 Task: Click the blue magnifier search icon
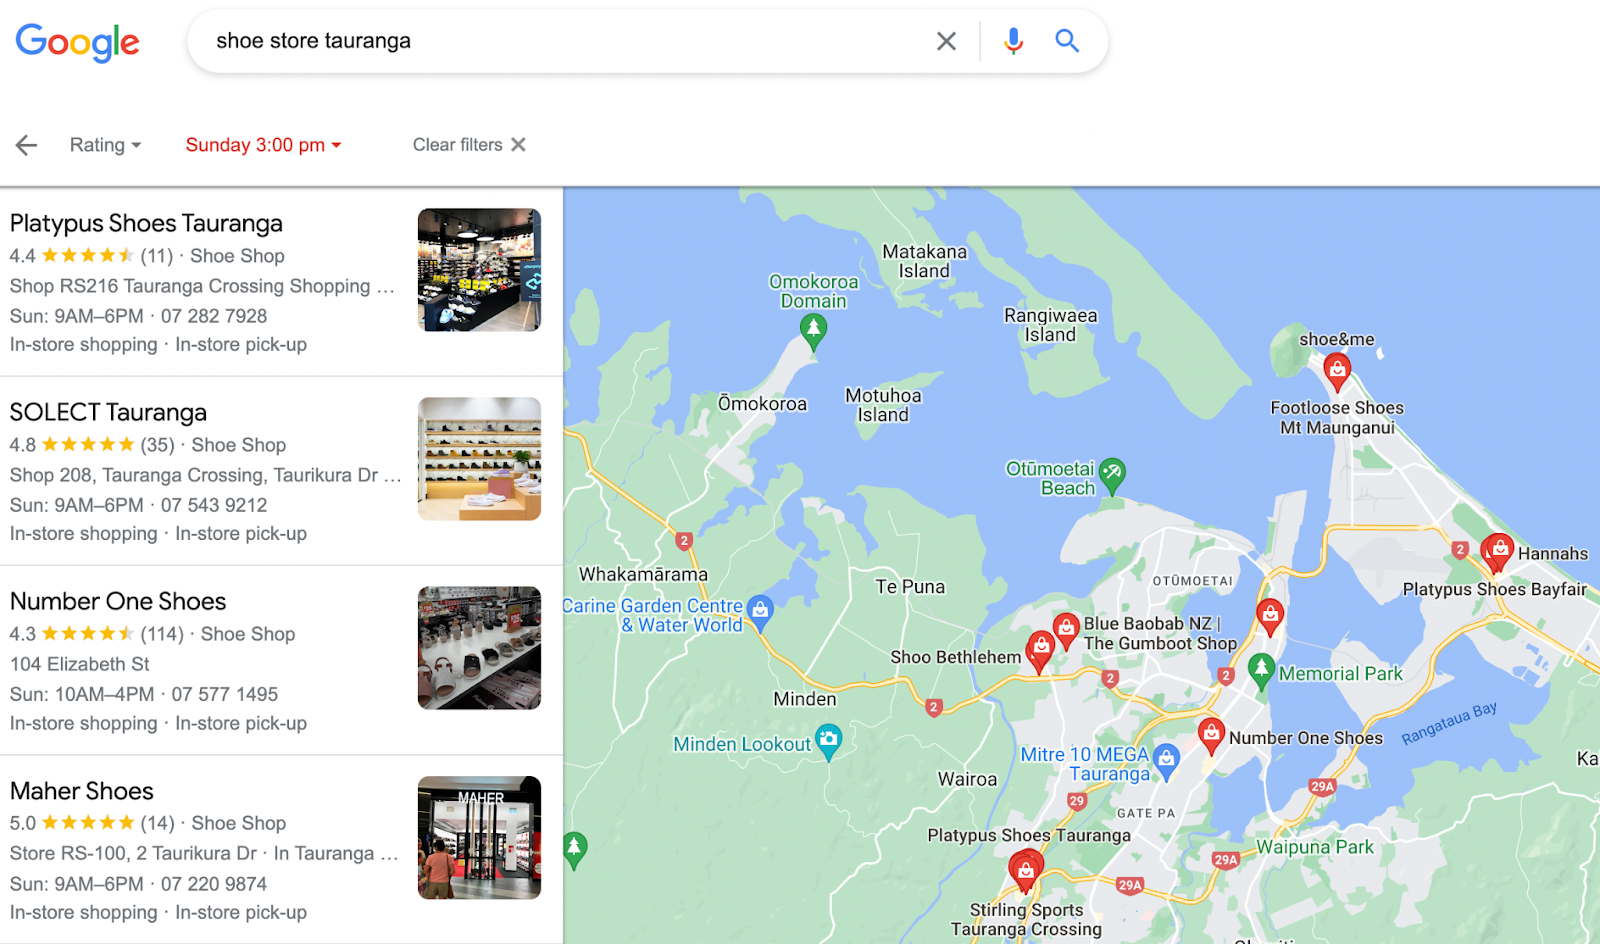[1067, 41]
